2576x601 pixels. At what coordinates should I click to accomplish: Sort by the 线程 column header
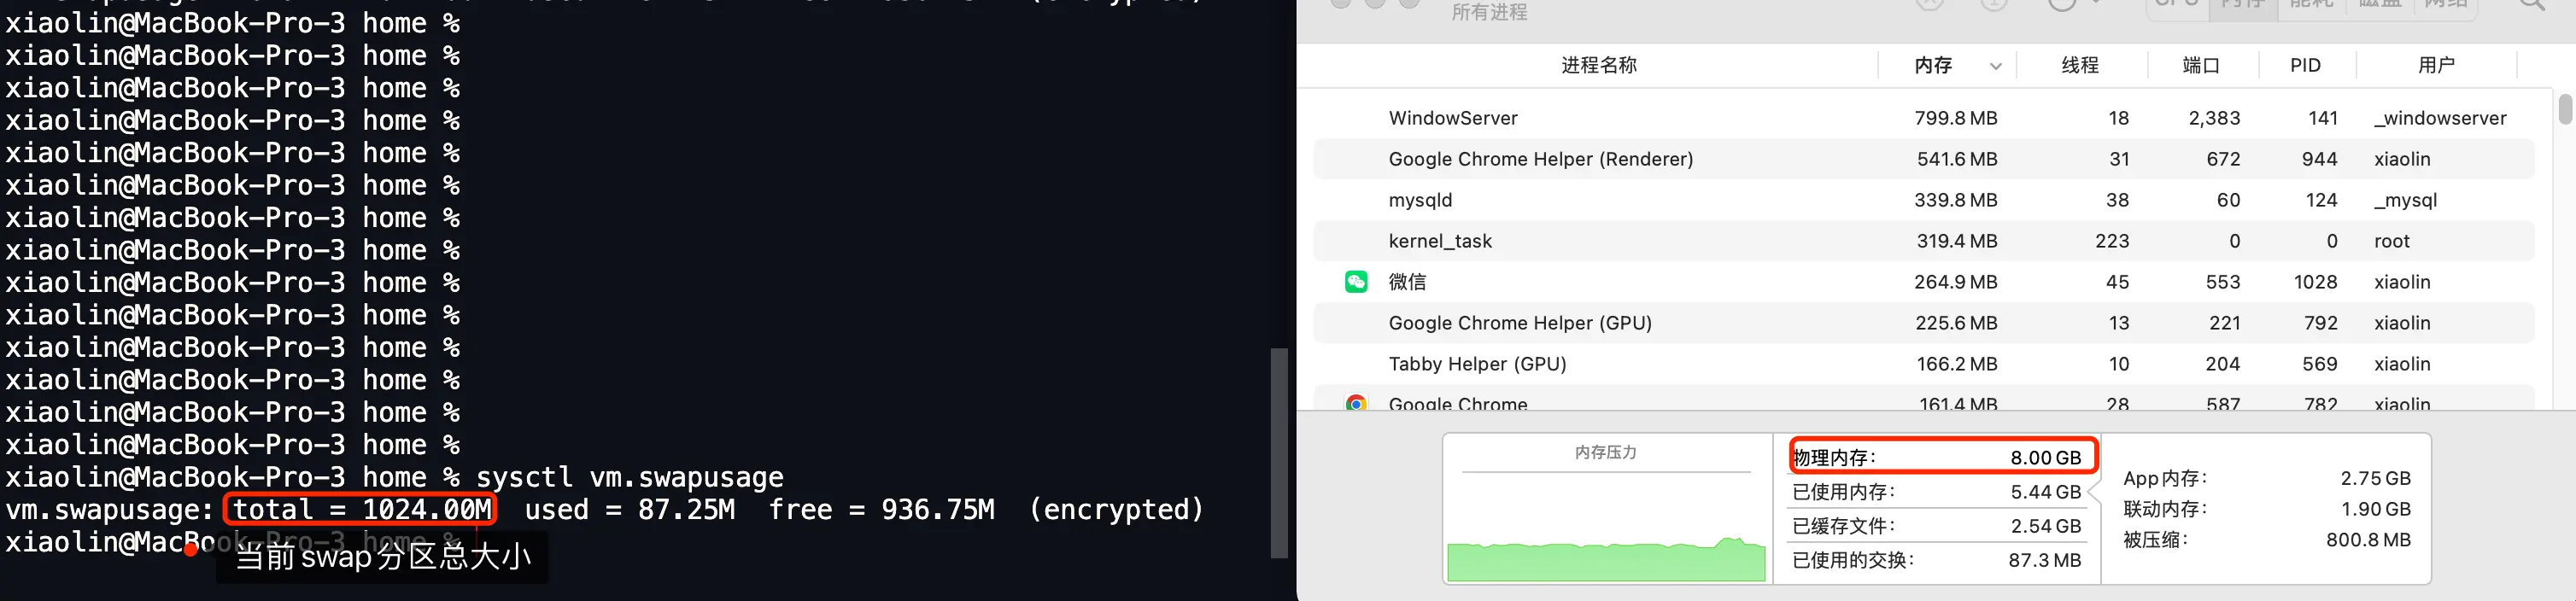click(2079, 66)
